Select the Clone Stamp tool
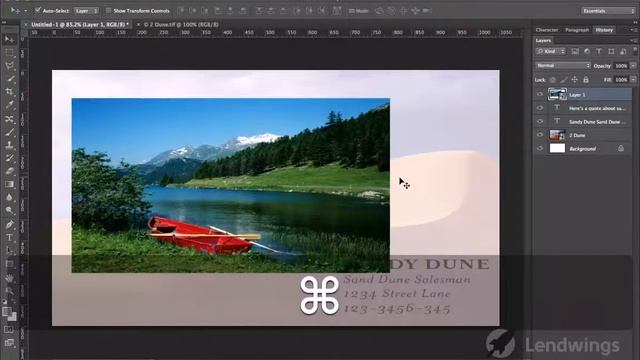The image size is (640, 360). [x=9, y=145]
